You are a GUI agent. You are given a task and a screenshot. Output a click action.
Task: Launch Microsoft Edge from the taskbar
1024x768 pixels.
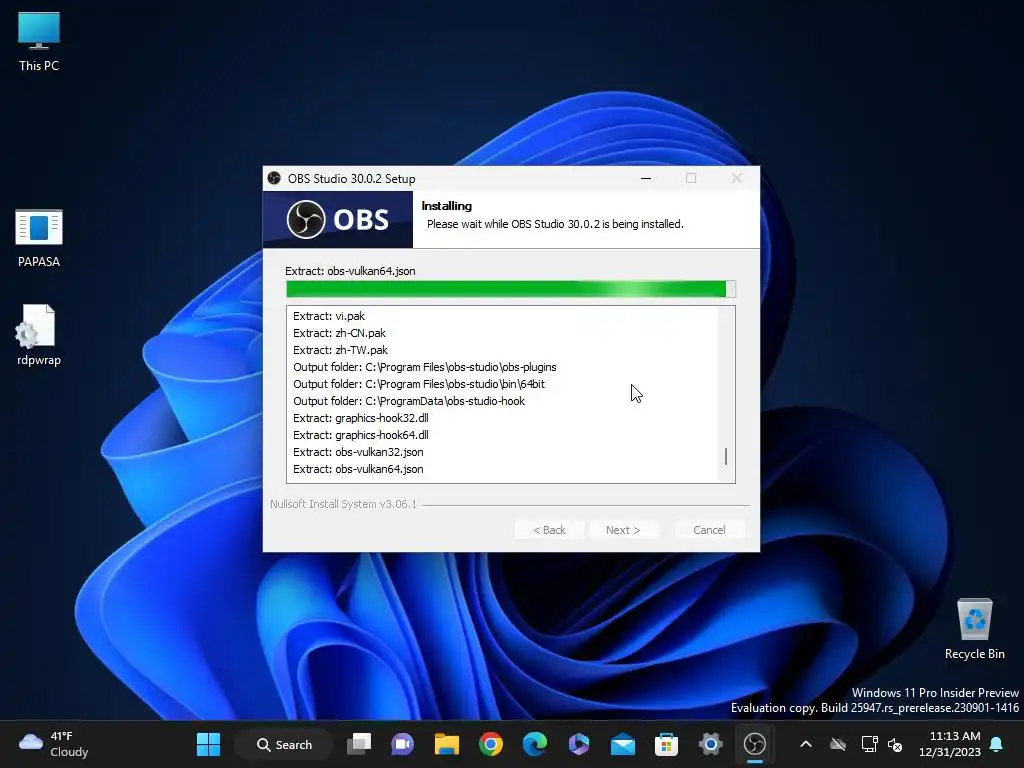tap(534, 744)
